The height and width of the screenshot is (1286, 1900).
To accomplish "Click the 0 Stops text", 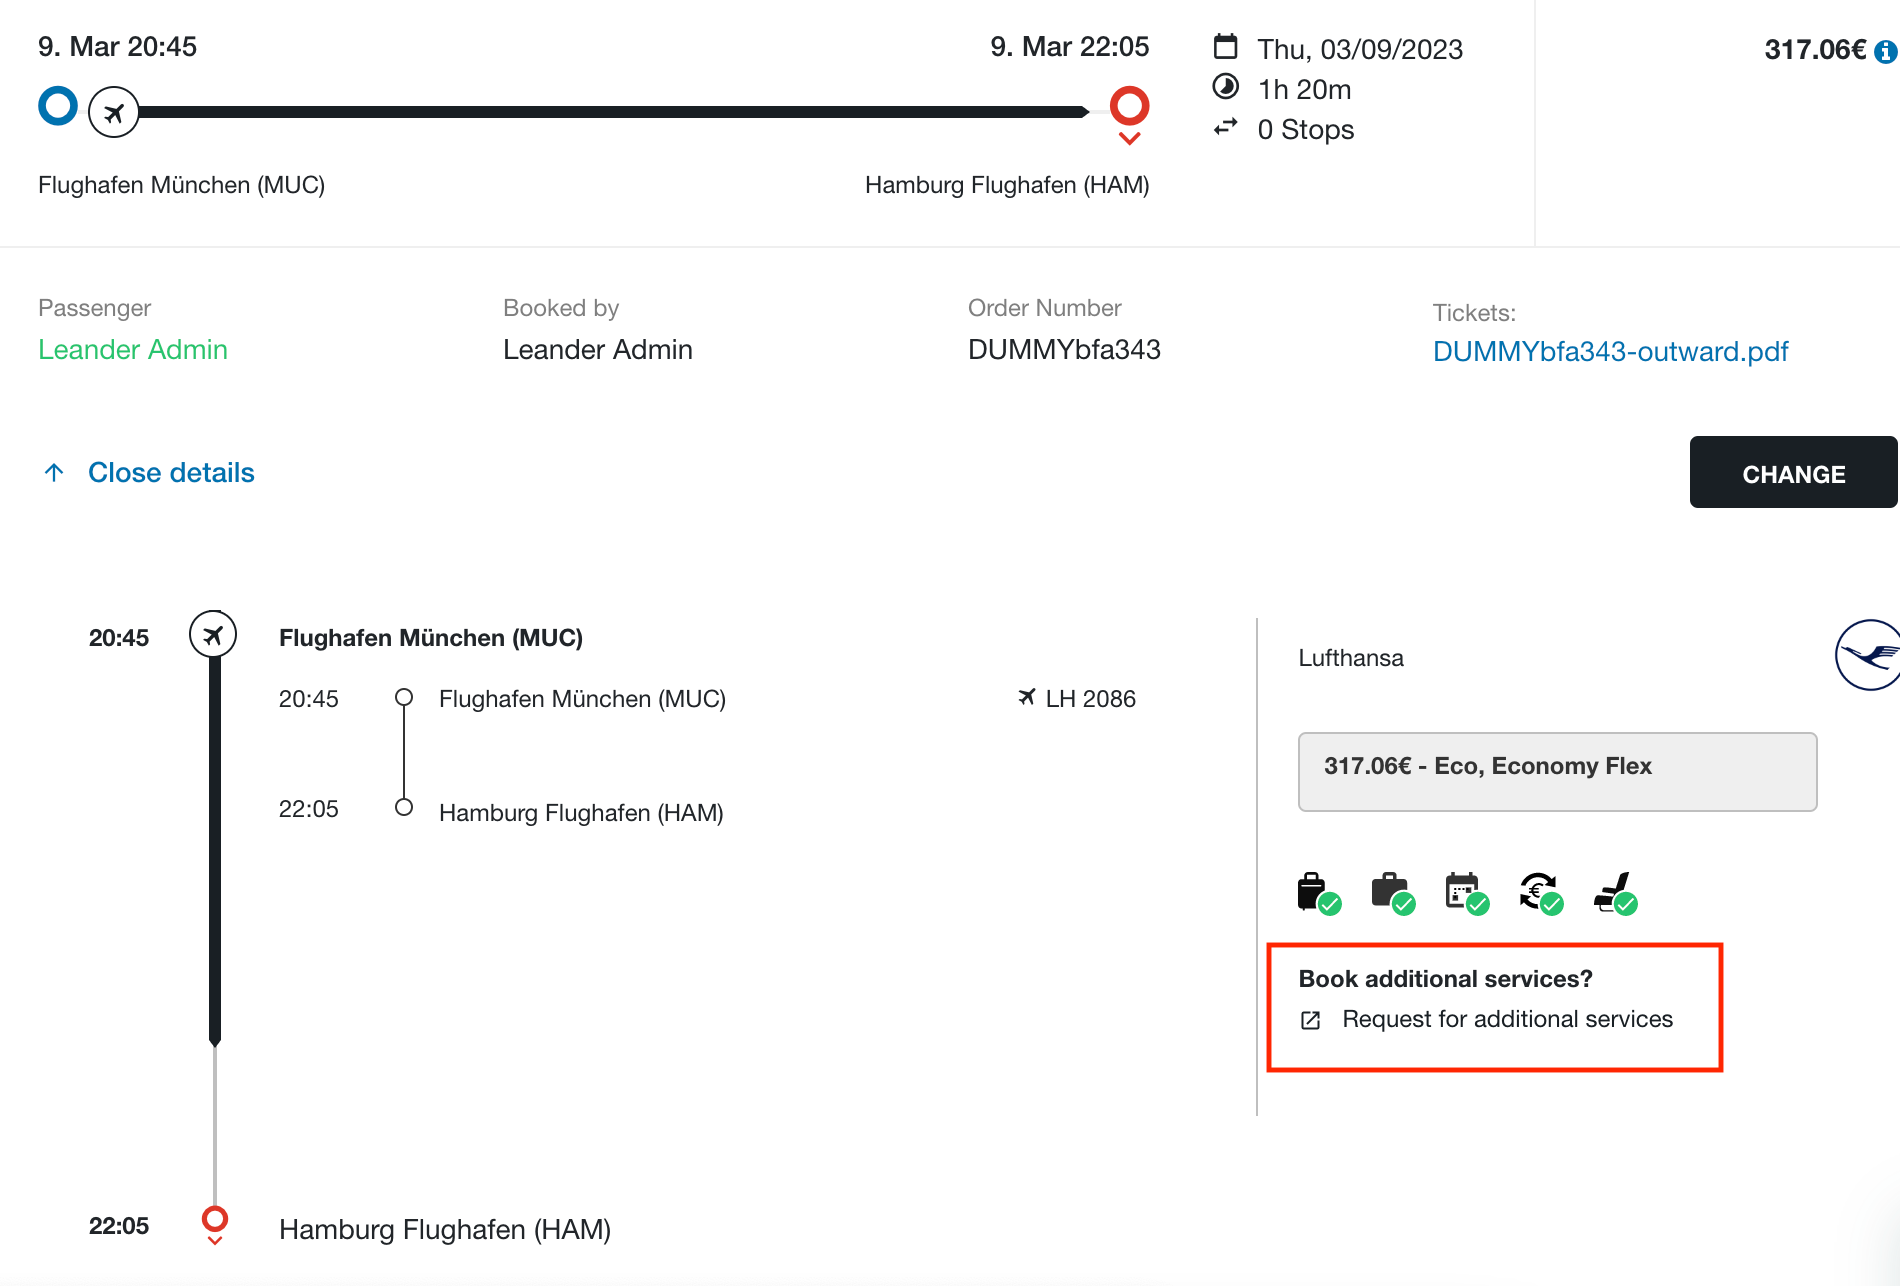I will 1306,130.
